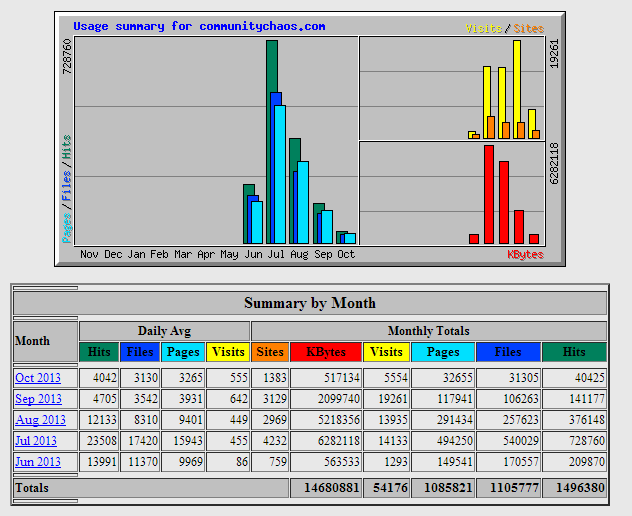
Task: Click the chart title for communitychaos.com
Action: (199, 27)
